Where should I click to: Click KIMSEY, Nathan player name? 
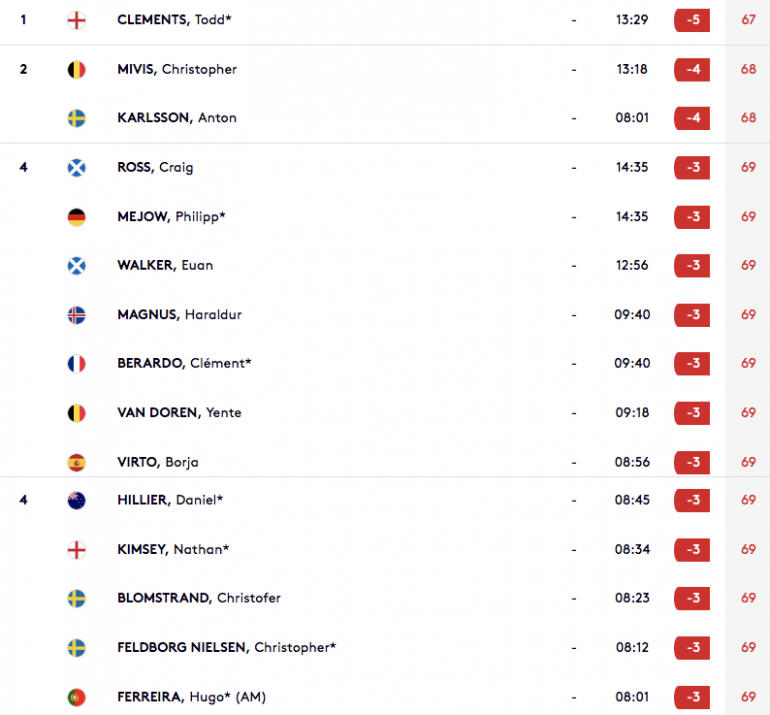point(173,549)
